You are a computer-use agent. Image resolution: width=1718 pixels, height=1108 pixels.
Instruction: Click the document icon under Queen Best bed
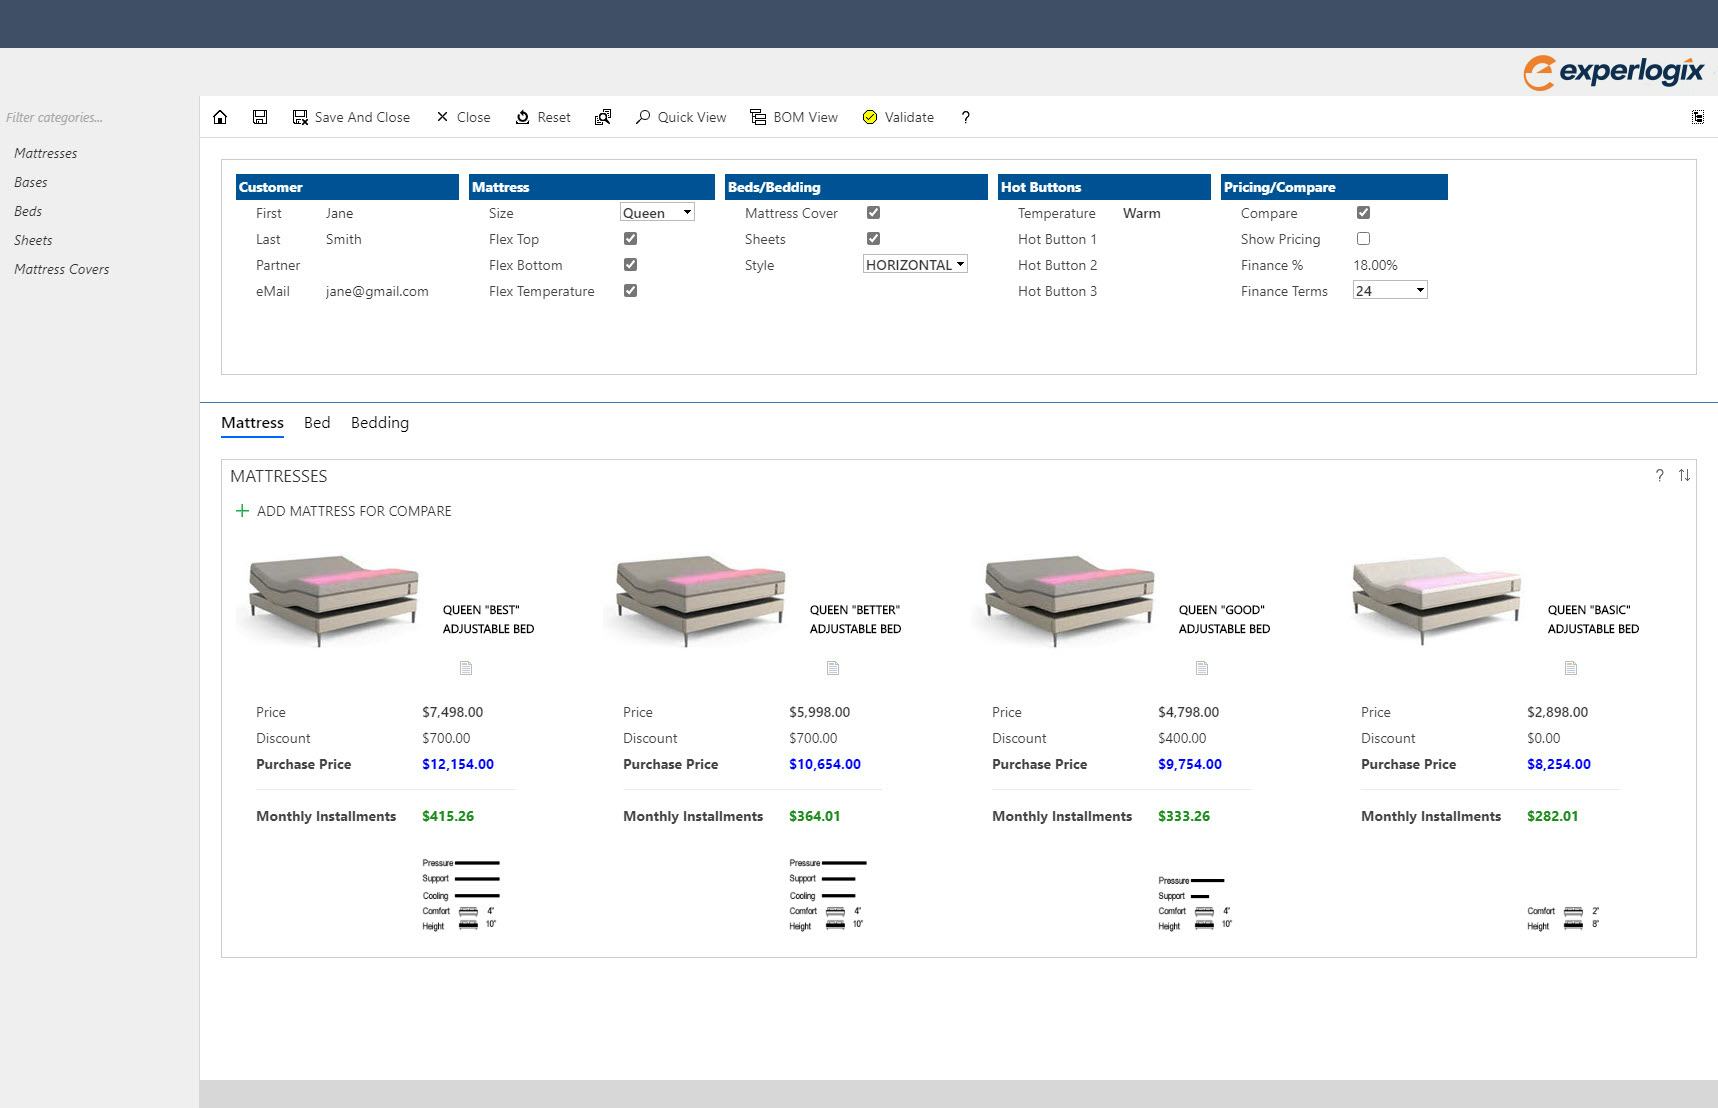[466, 668]
